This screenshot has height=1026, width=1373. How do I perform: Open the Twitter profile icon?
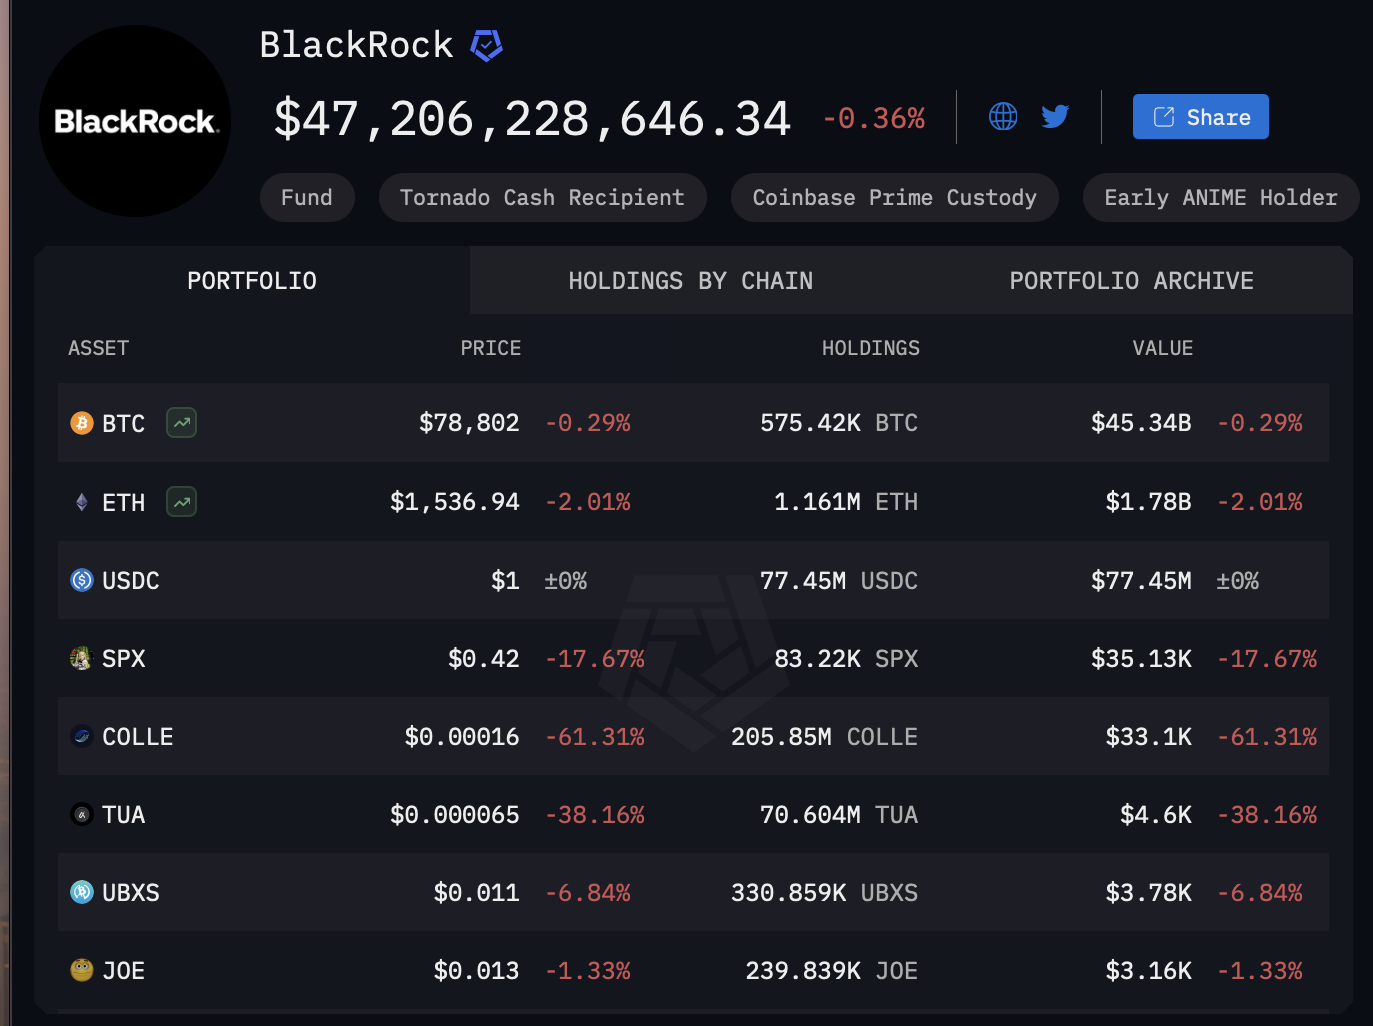click(x=1055, y=117)
